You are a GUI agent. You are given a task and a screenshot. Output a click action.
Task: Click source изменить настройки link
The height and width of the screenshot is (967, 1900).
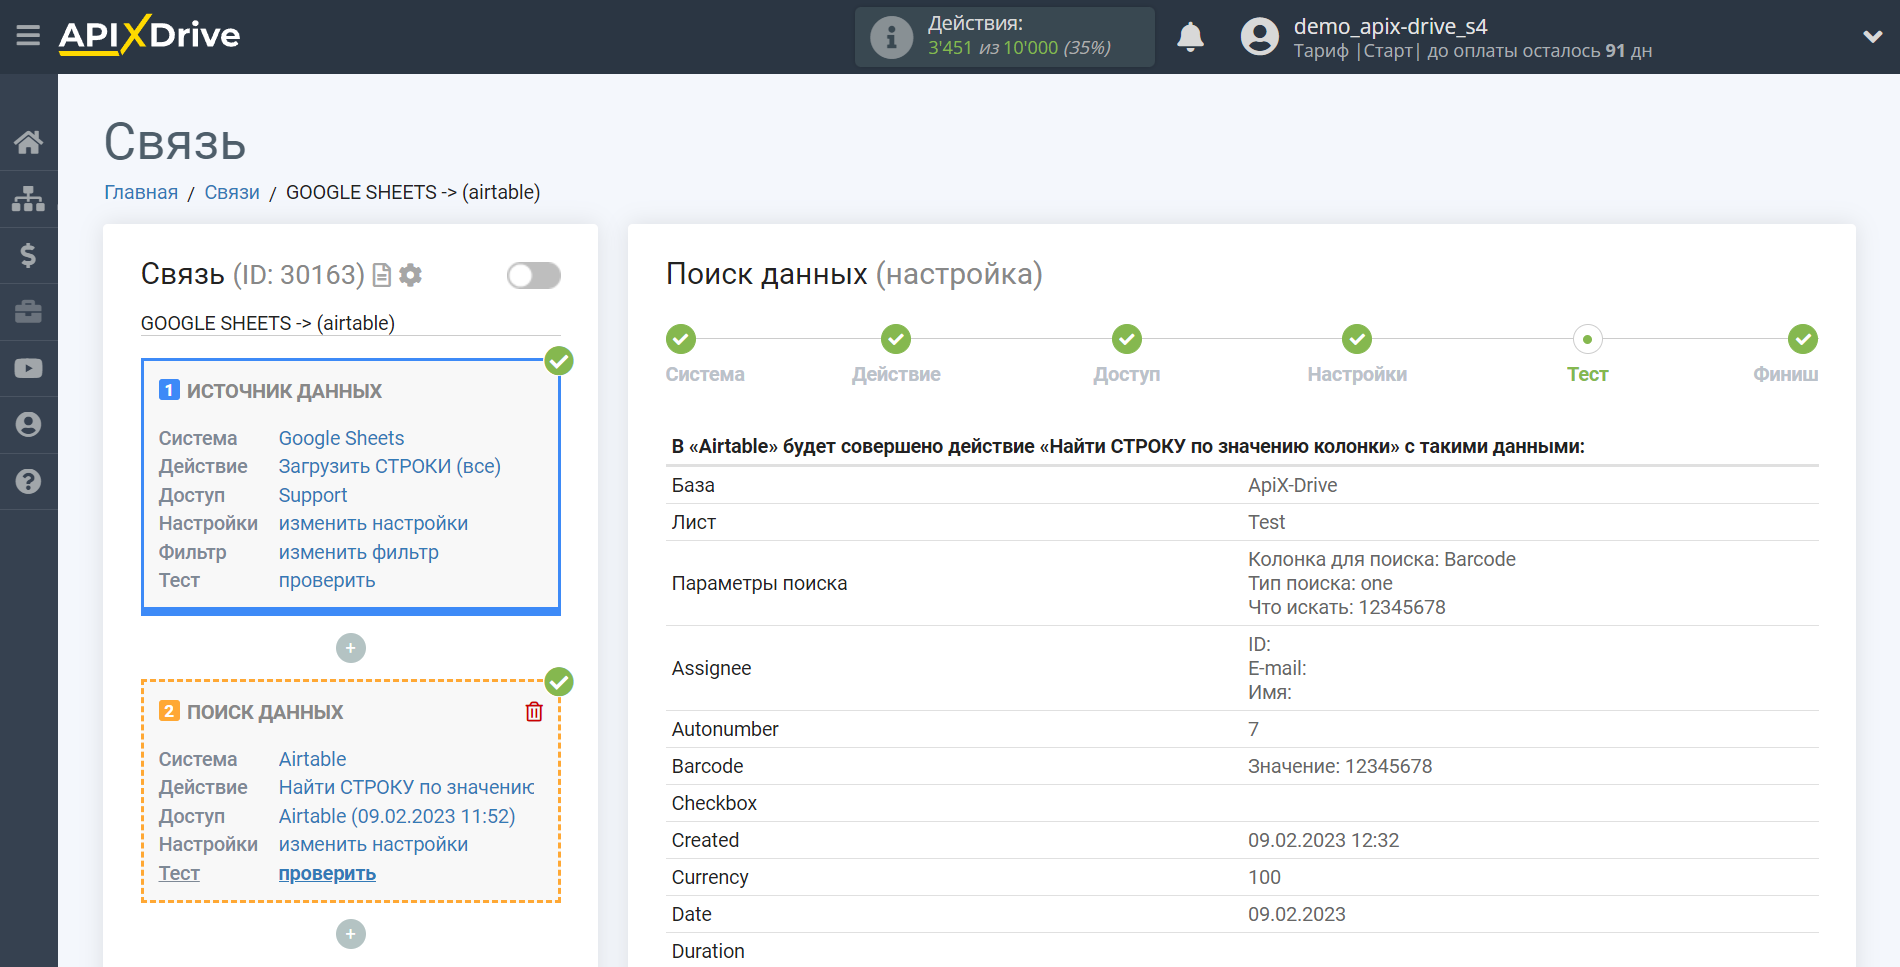coord(373,523)
